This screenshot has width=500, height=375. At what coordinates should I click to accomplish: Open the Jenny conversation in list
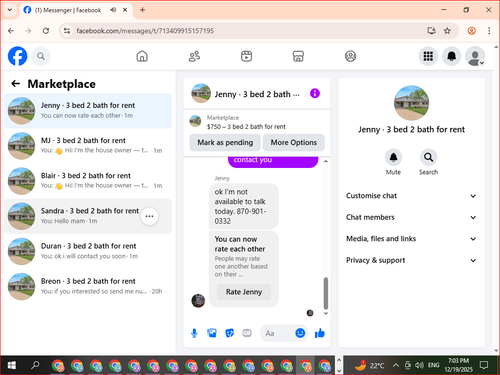pos(88,111)
